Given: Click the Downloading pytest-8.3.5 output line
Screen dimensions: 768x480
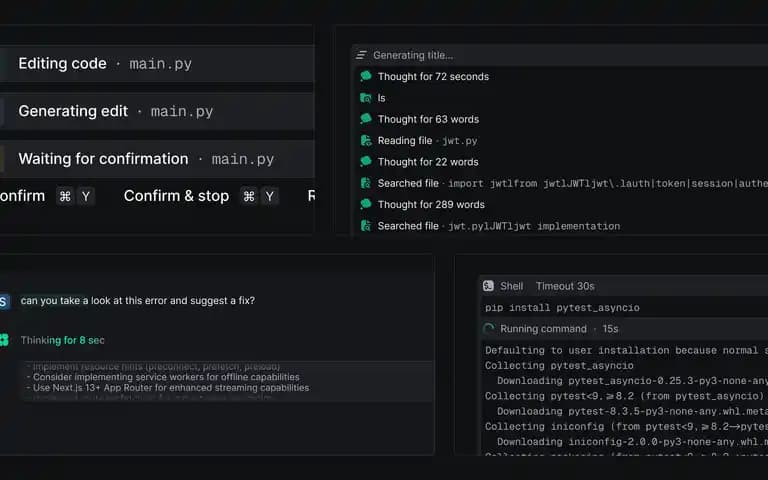Looking at the screenshot, I should point(632,411).
